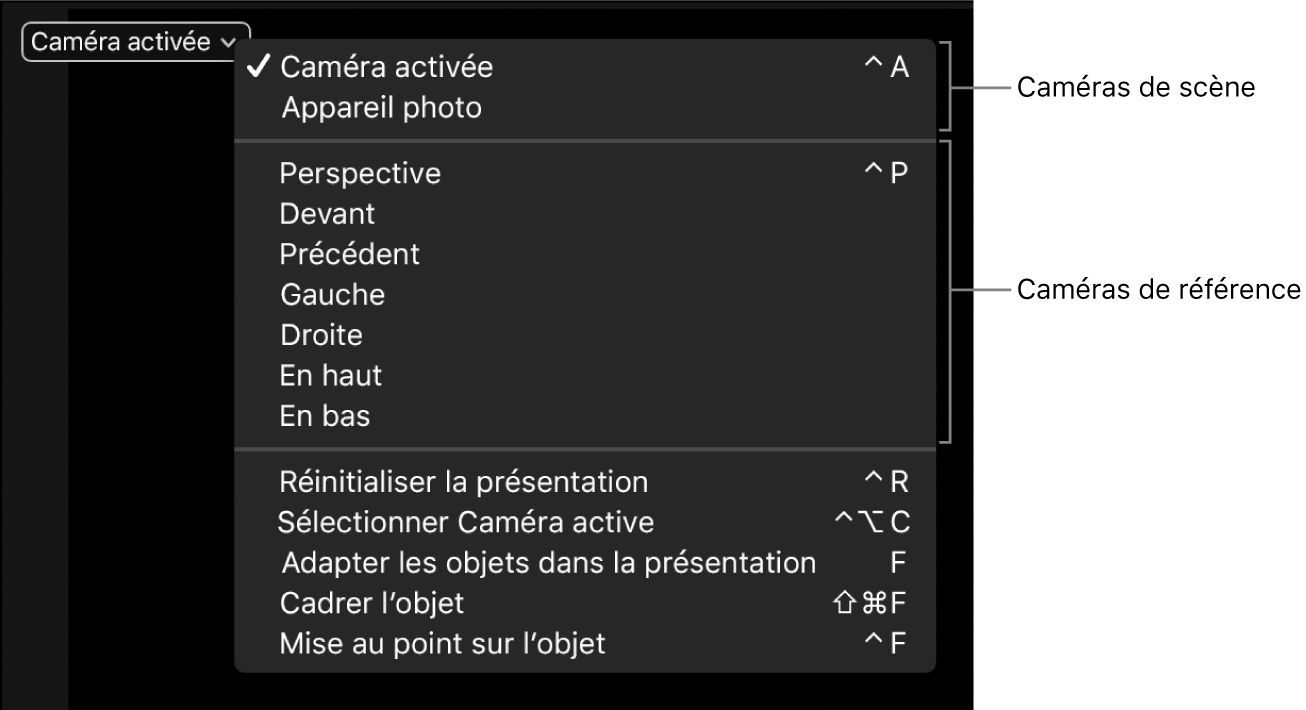Click the chevron on the camera pop-up
This screenshot has height=710, width=1306.
(x=228, y=43)
